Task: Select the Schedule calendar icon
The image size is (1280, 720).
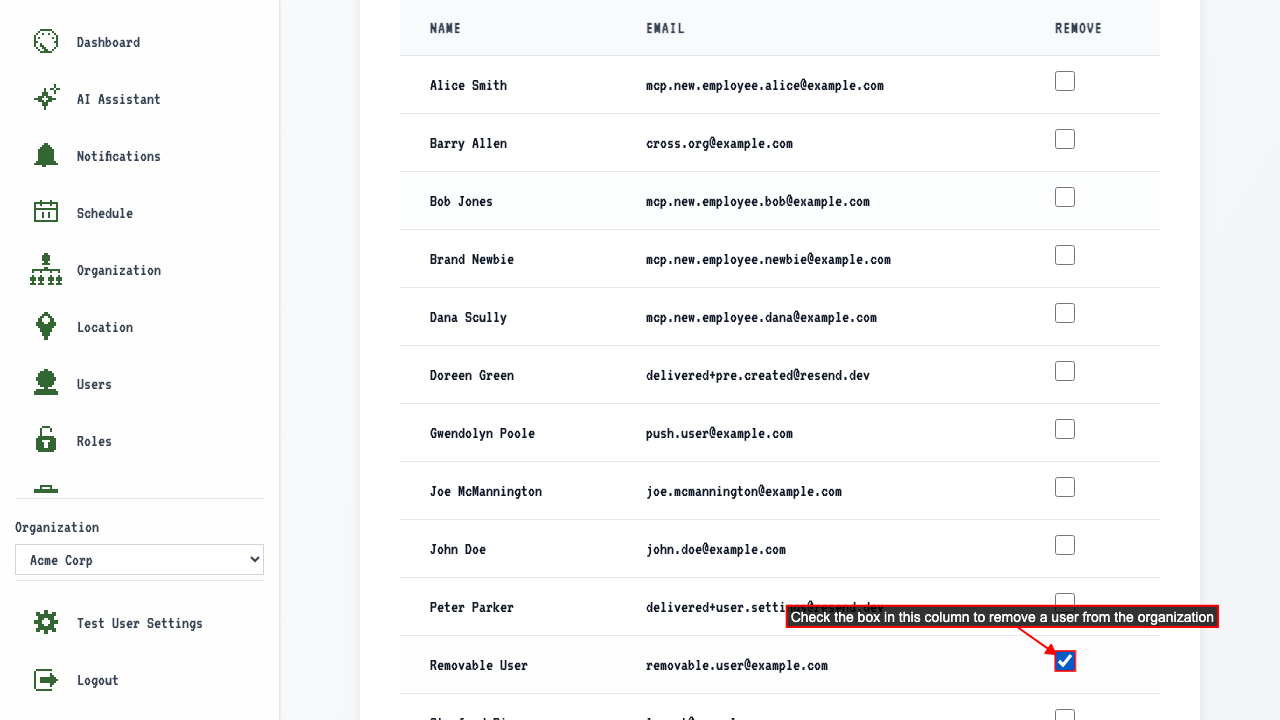Action: 46,212
